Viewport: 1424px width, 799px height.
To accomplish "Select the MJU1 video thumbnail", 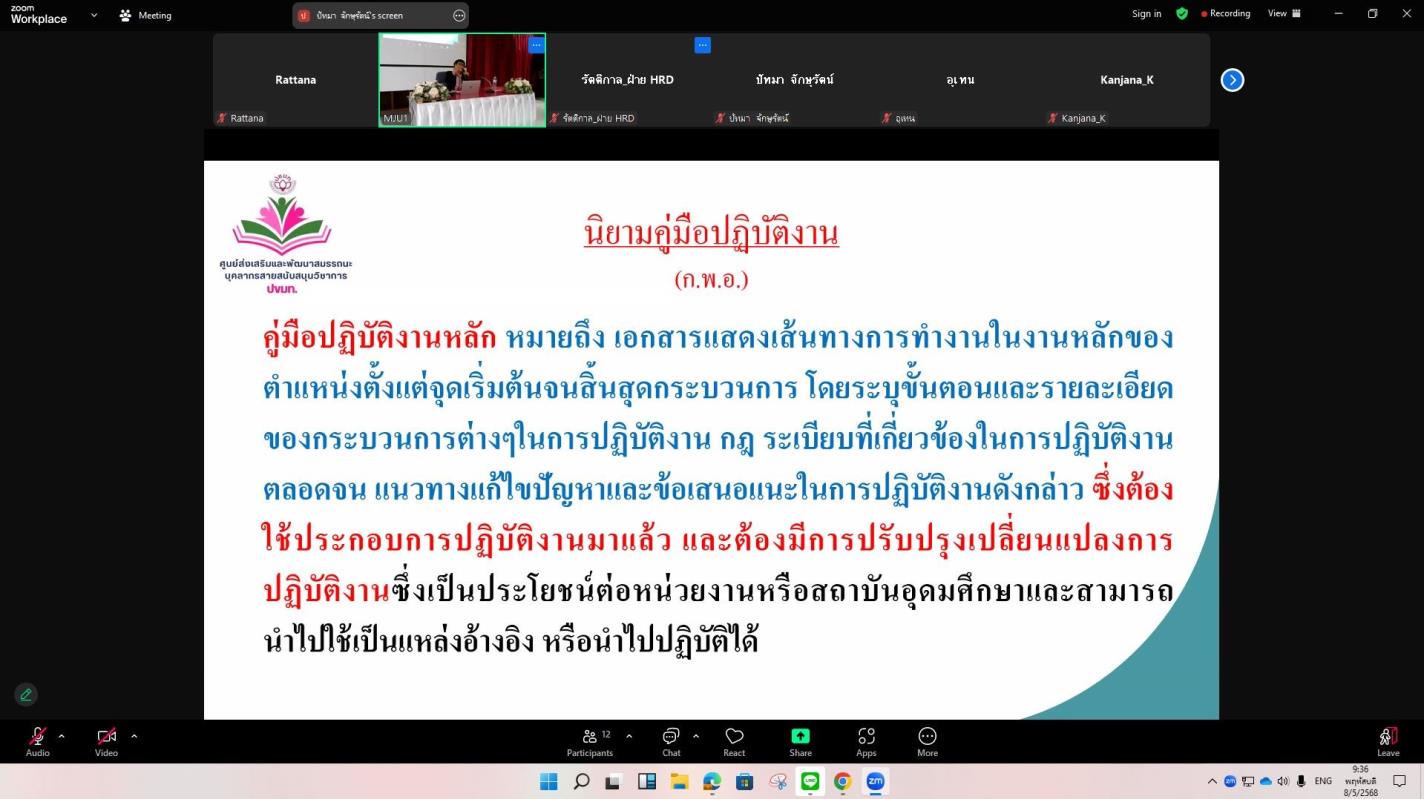I will pos(462,80).
